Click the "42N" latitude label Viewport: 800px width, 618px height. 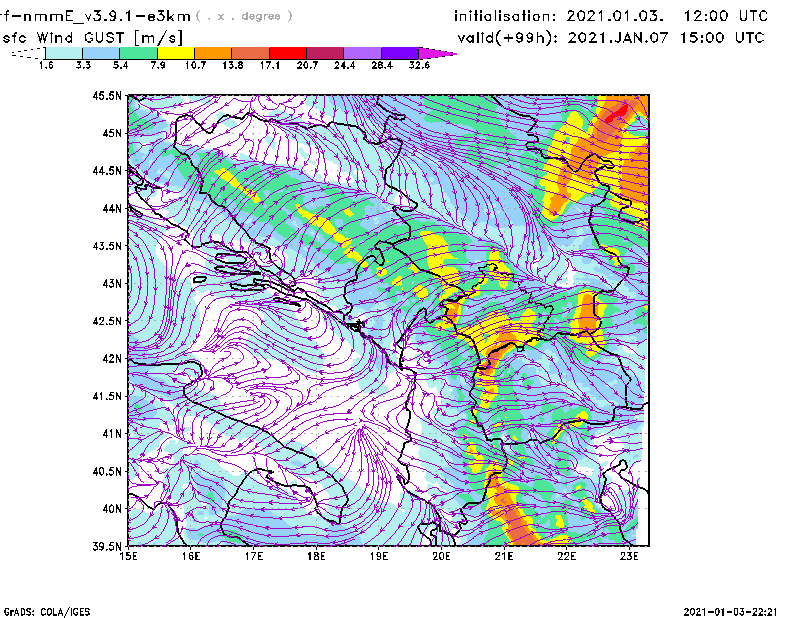112,359
